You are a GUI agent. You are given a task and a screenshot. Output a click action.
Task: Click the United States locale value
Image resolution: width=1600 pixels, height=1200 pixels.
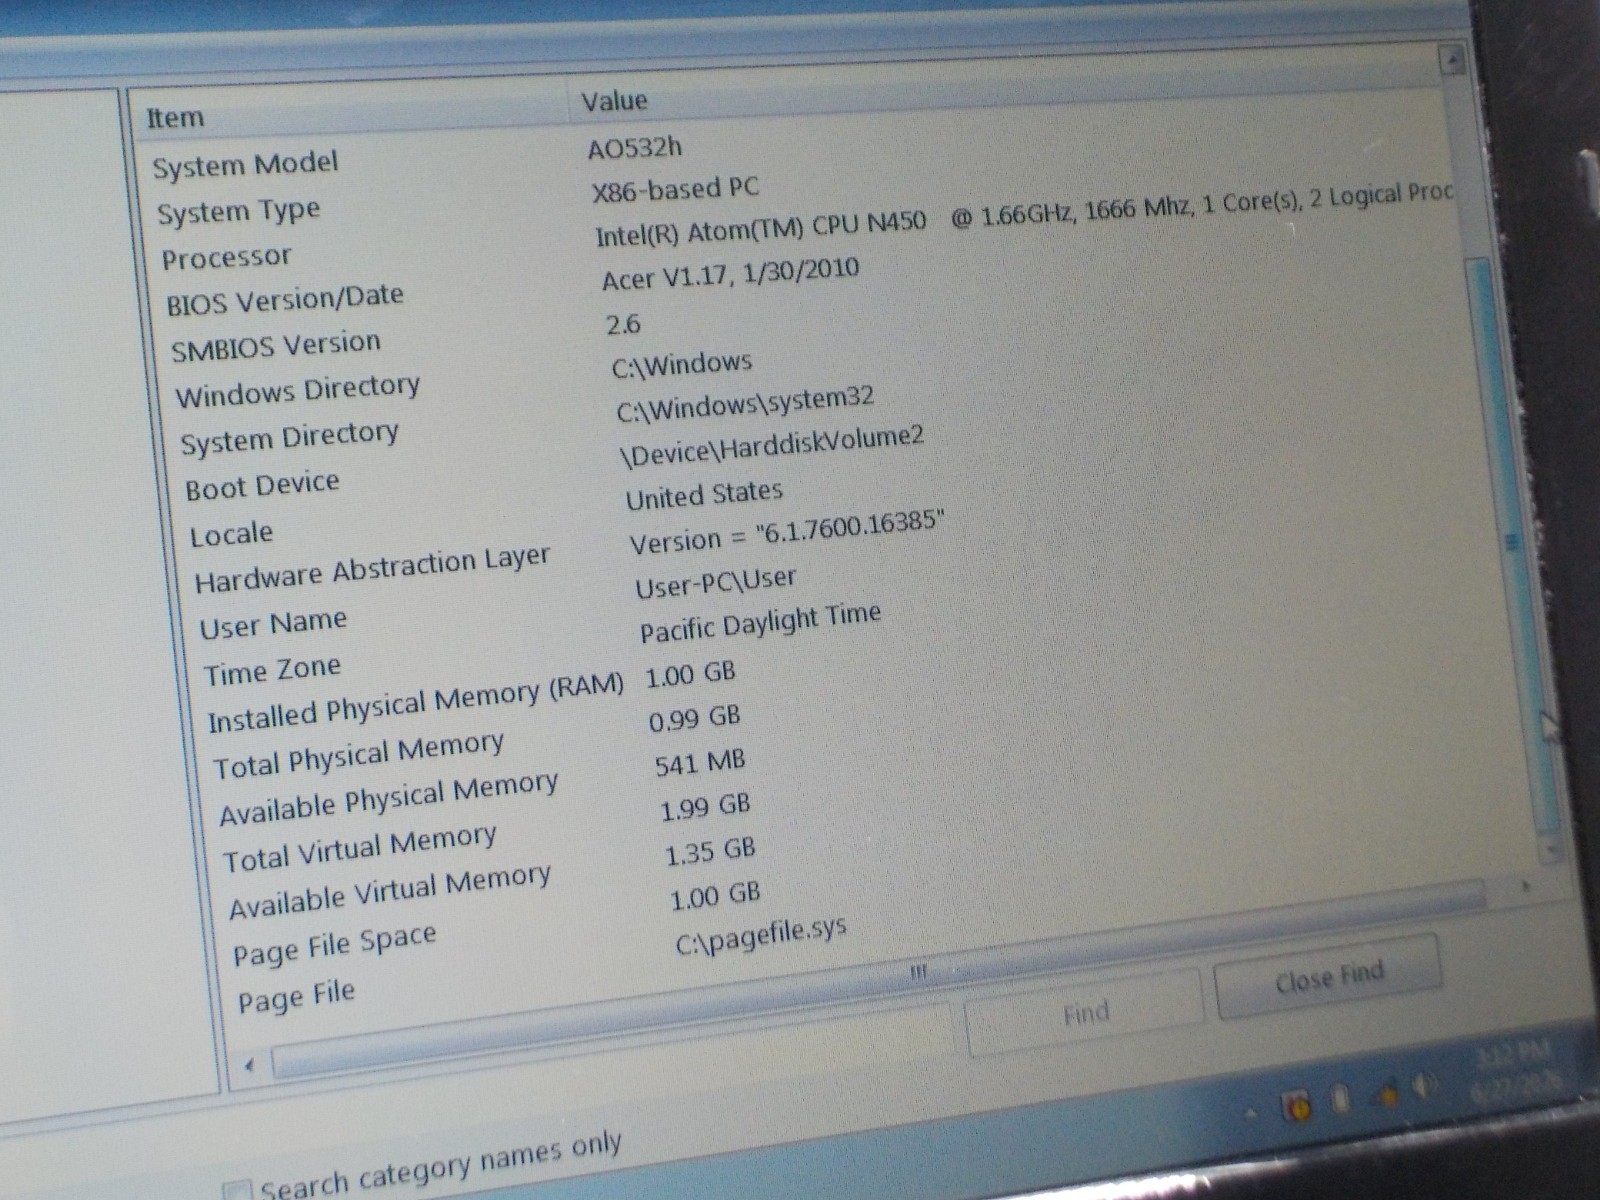tap(704, 495)
